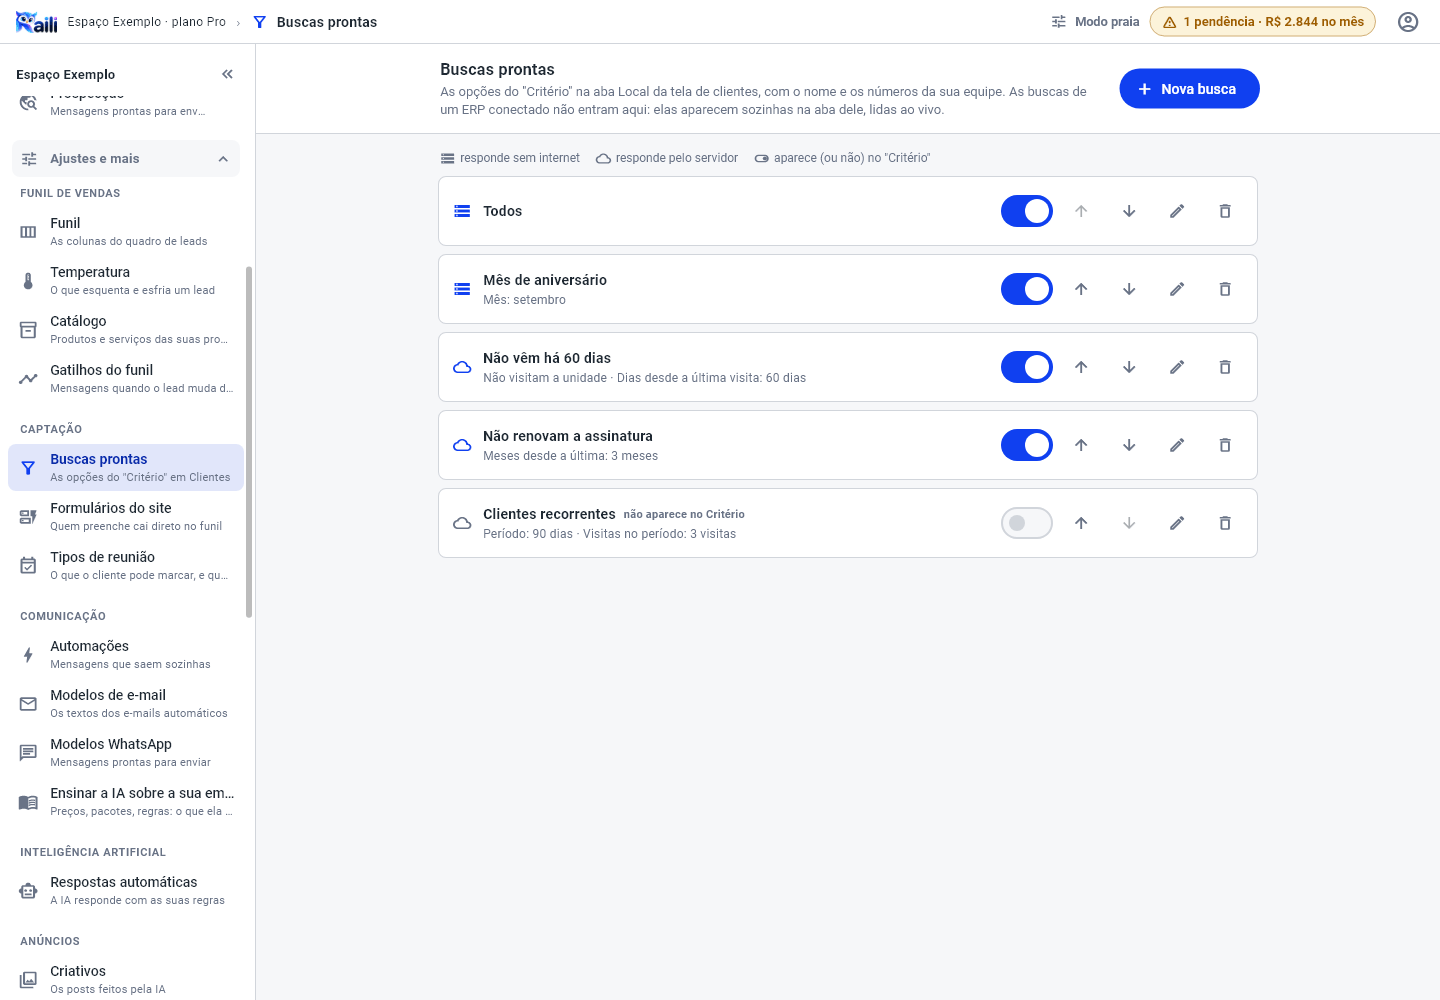This screenshot has width=1440, height=1000.
Task: Toggle "Modo praia" in the header
Action: [x=1095, y=22]
